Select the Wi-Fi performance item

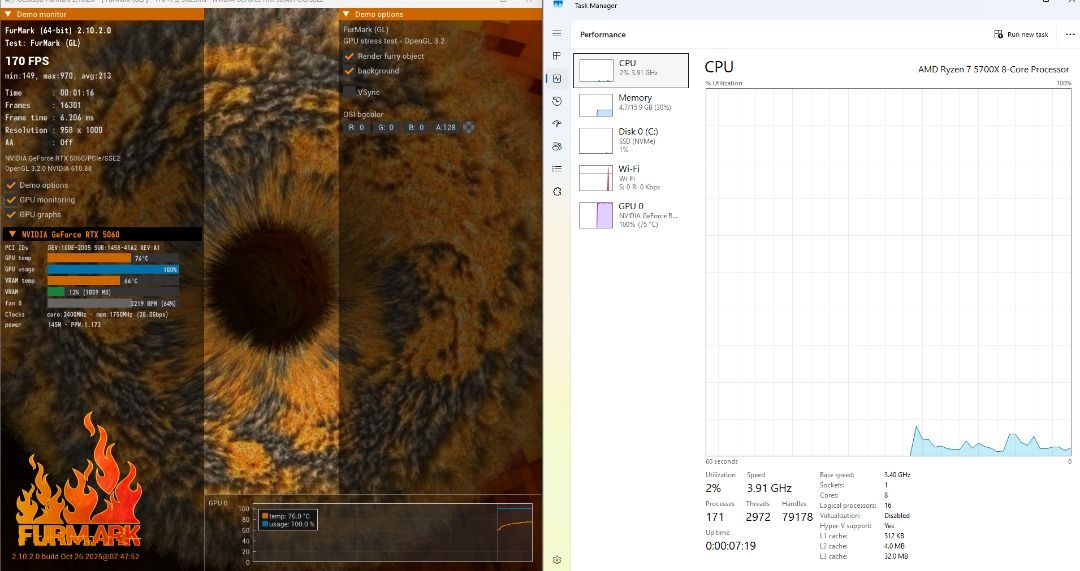pos(631,178)
